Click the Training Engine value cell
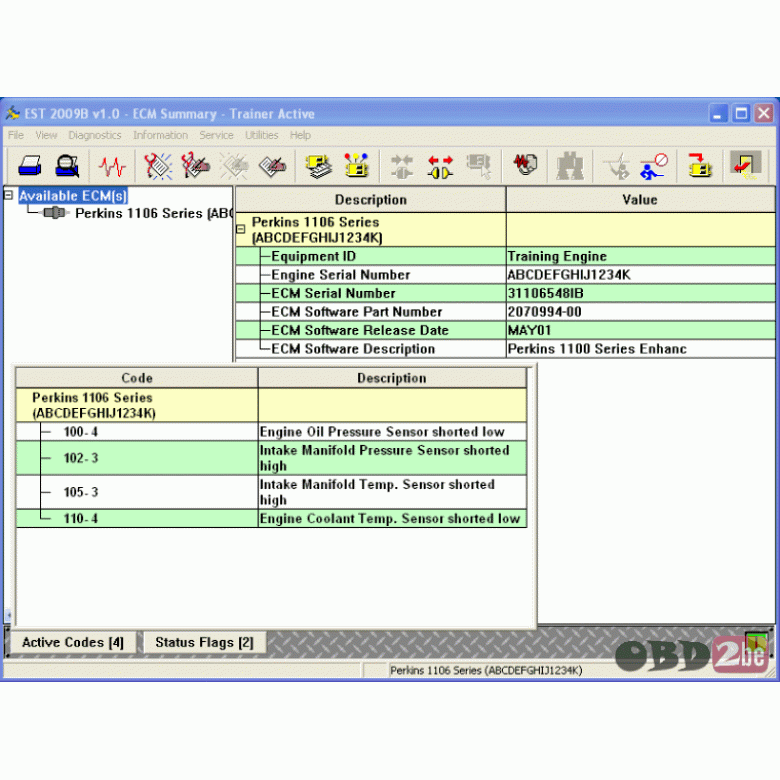This screenshot has height=780, width=780. [641, 256]
